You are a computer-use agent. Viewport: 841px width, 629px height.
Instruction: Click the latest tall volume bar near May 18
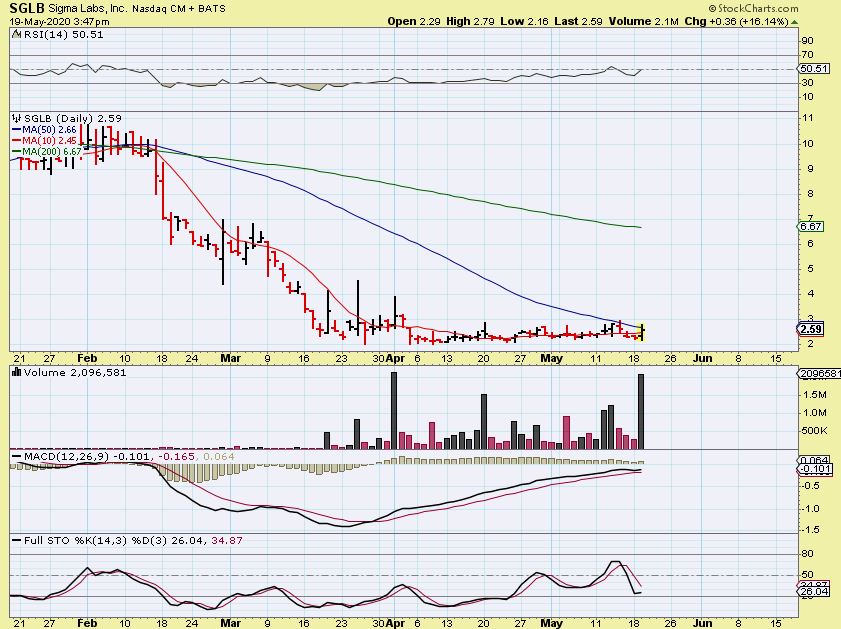641,411
